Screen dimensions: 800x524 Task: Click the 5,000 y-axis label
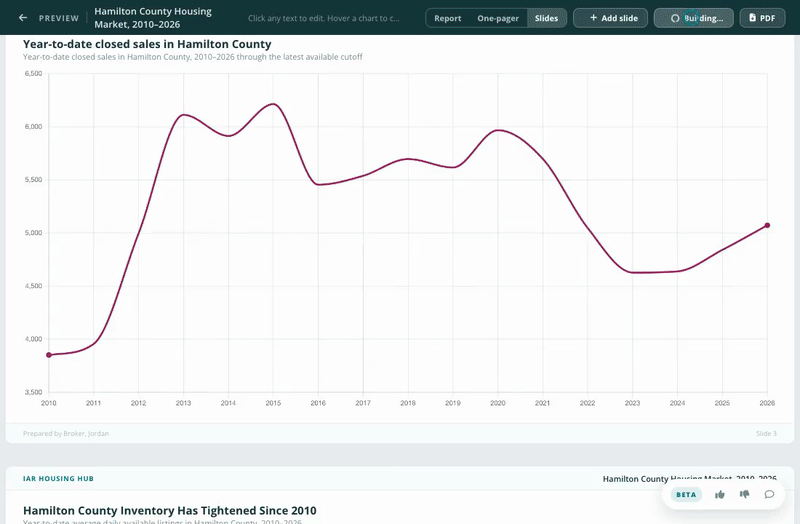coord(33,233)
